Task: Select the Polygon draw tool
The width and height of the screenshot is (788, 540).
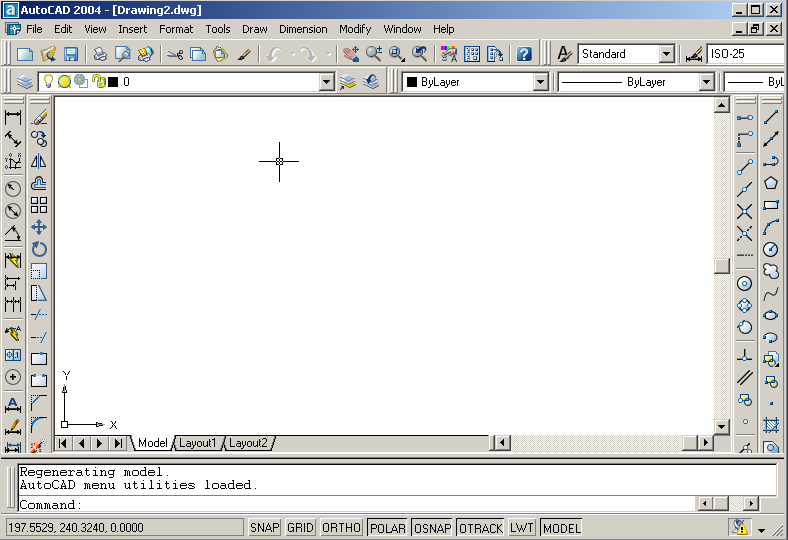Action: tap(771, 183)
